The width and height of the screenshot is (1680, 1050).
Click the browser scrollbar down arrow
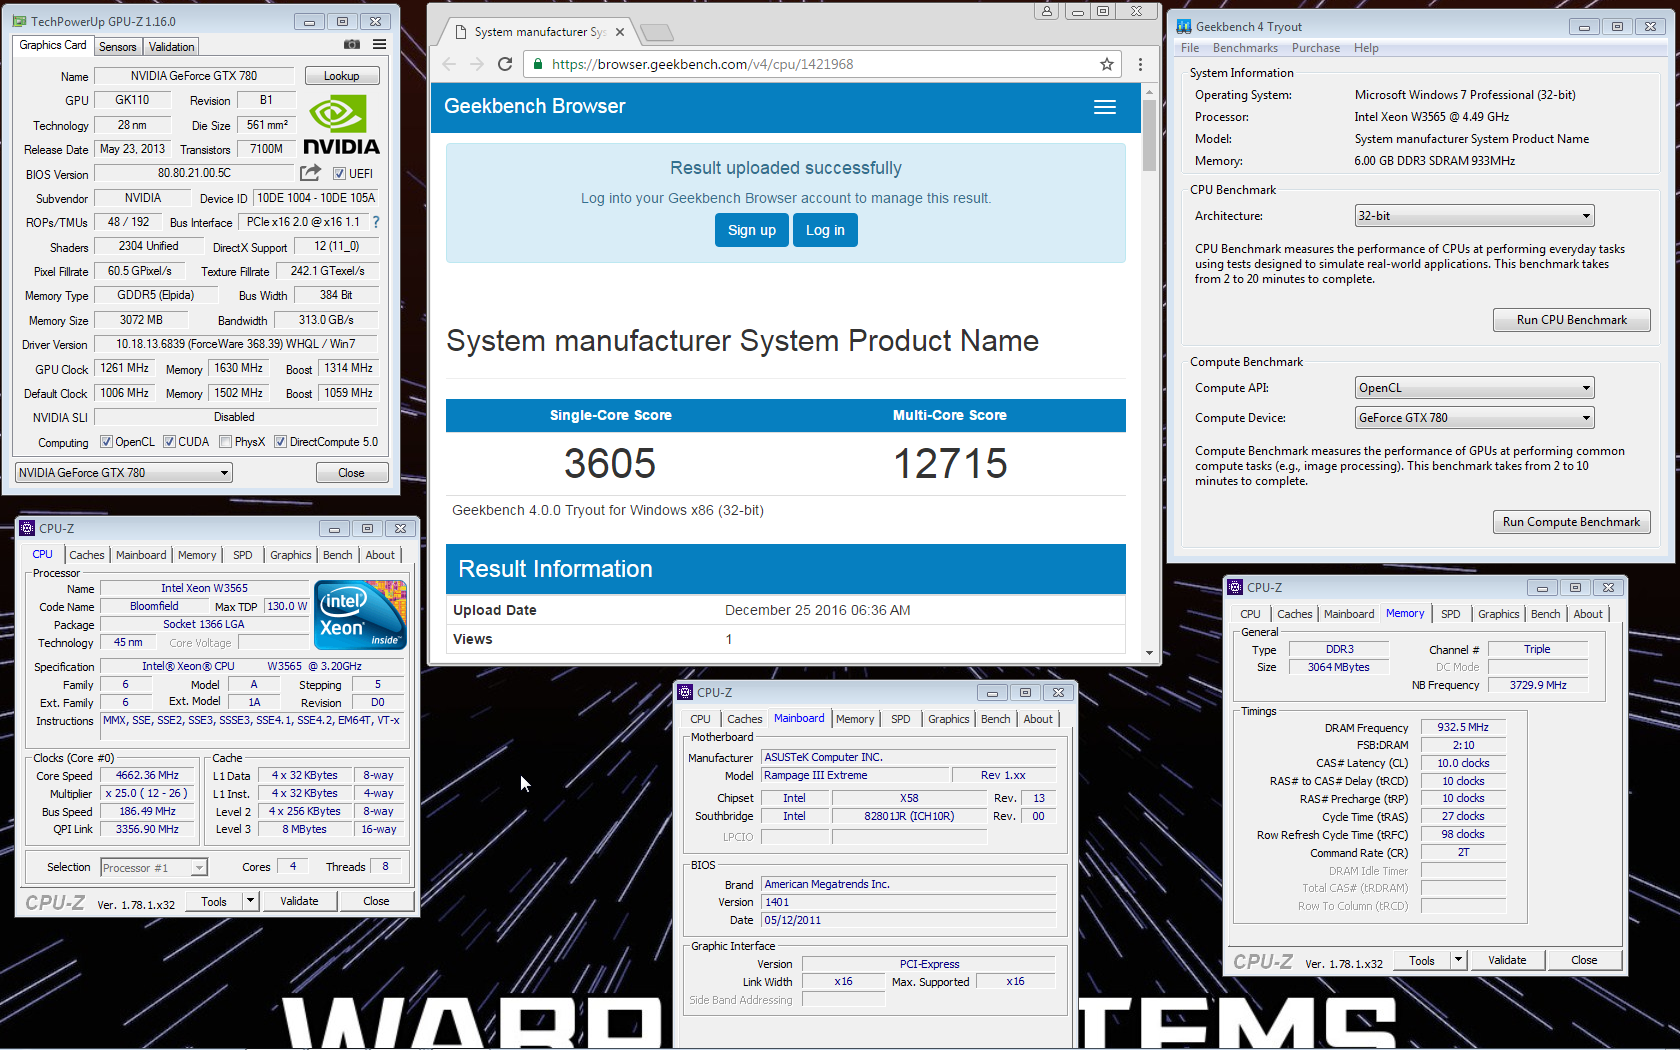coord(1149,652)
